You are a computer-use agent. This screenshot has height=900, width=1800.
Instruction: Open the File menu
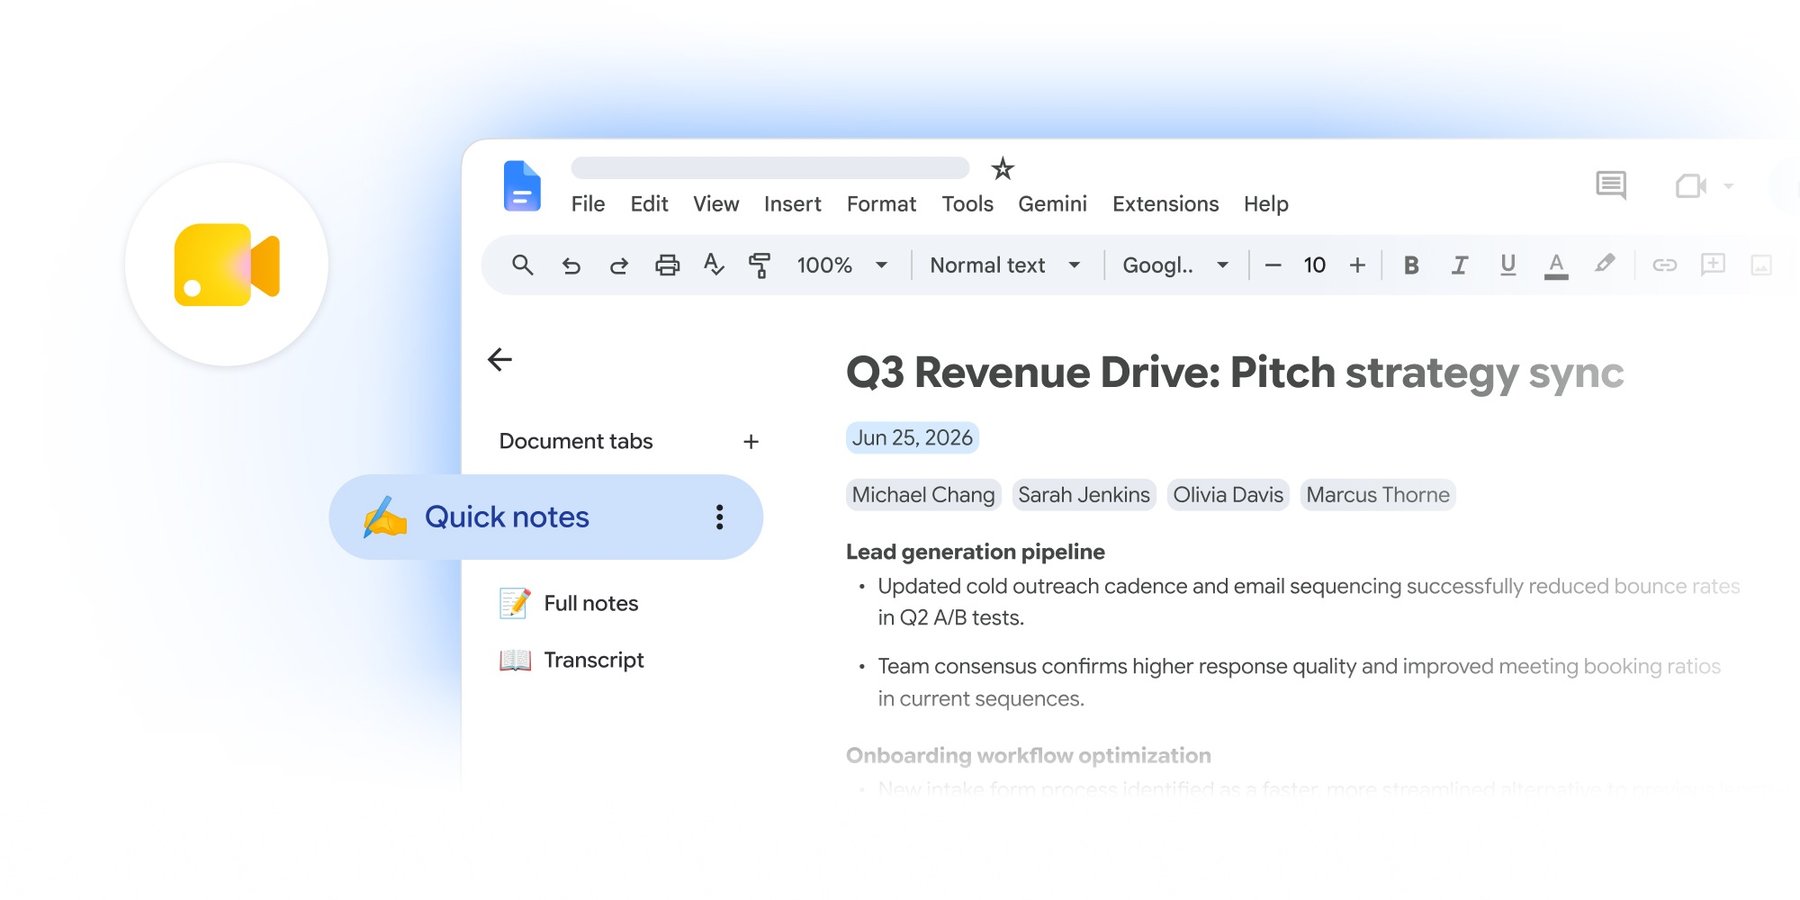(588, 204)
